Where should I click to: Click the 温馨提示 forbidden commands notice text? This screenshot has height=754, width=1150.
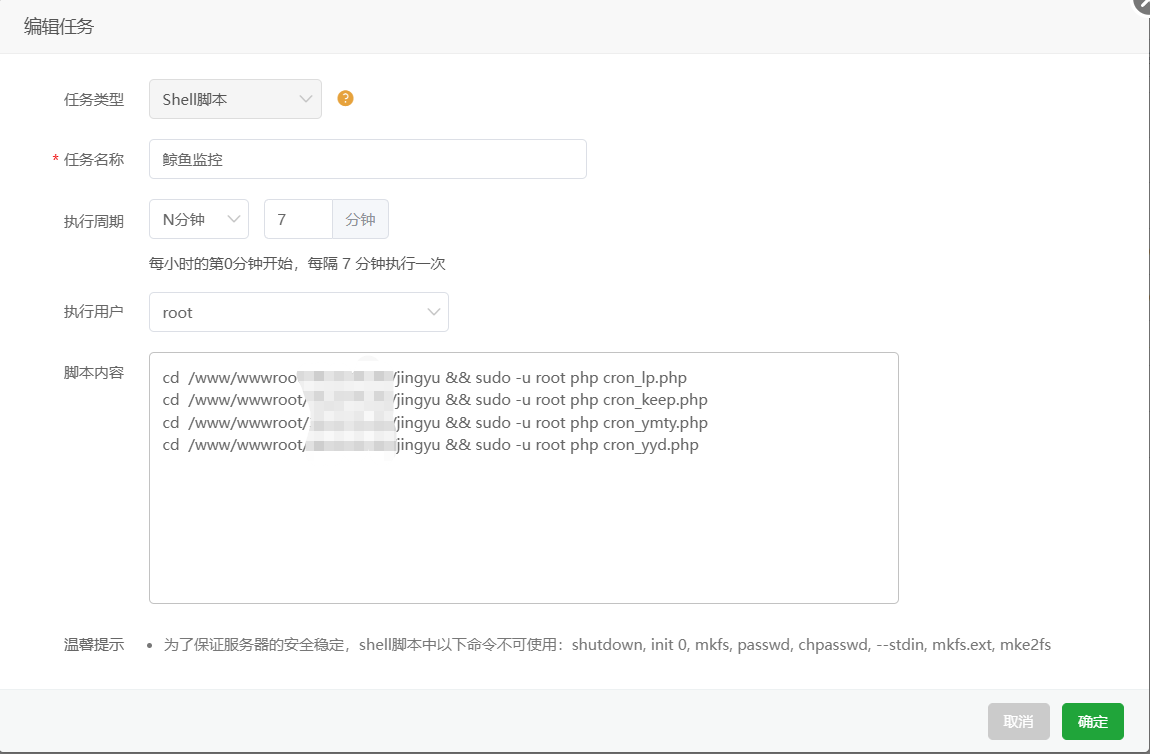pos(607,645)
